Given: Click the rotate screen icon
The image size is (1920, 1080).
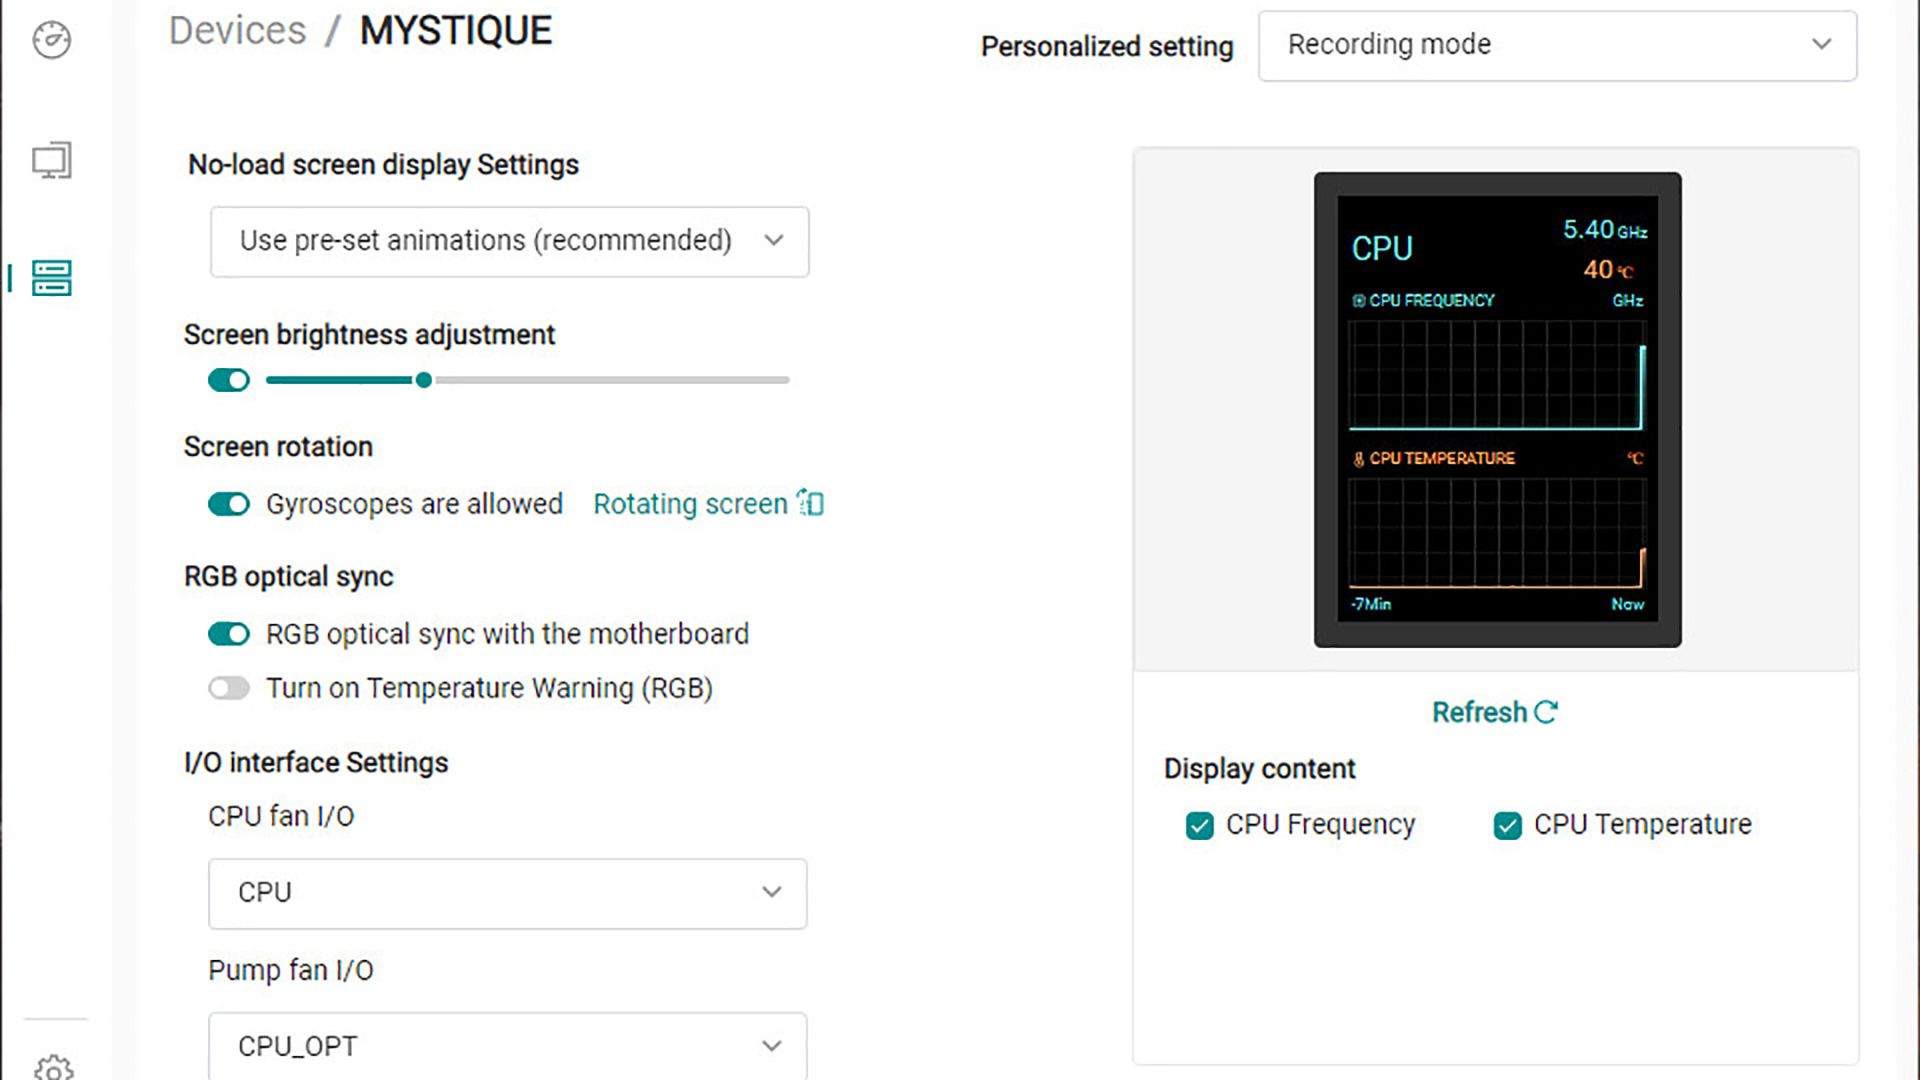Looking at the screenshot, I should tap(811, 503).
